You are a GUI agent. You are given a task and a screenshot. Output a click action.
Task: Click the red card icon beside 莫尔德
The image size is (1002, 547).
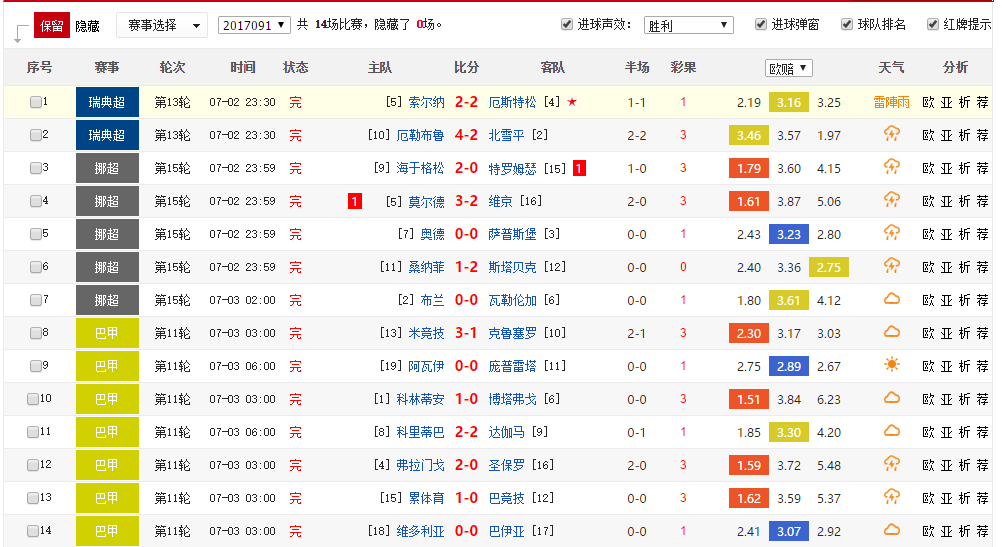[354, 201]
